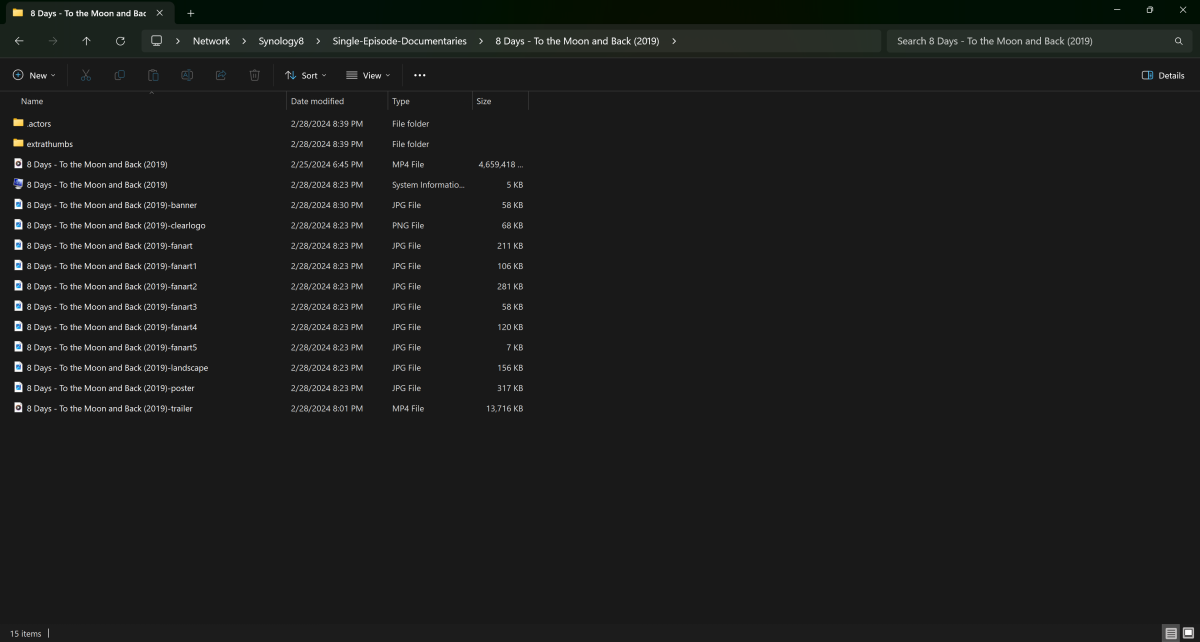Click the Copy icon in toolbar
1200x642 pixels.
coord(120,75)
